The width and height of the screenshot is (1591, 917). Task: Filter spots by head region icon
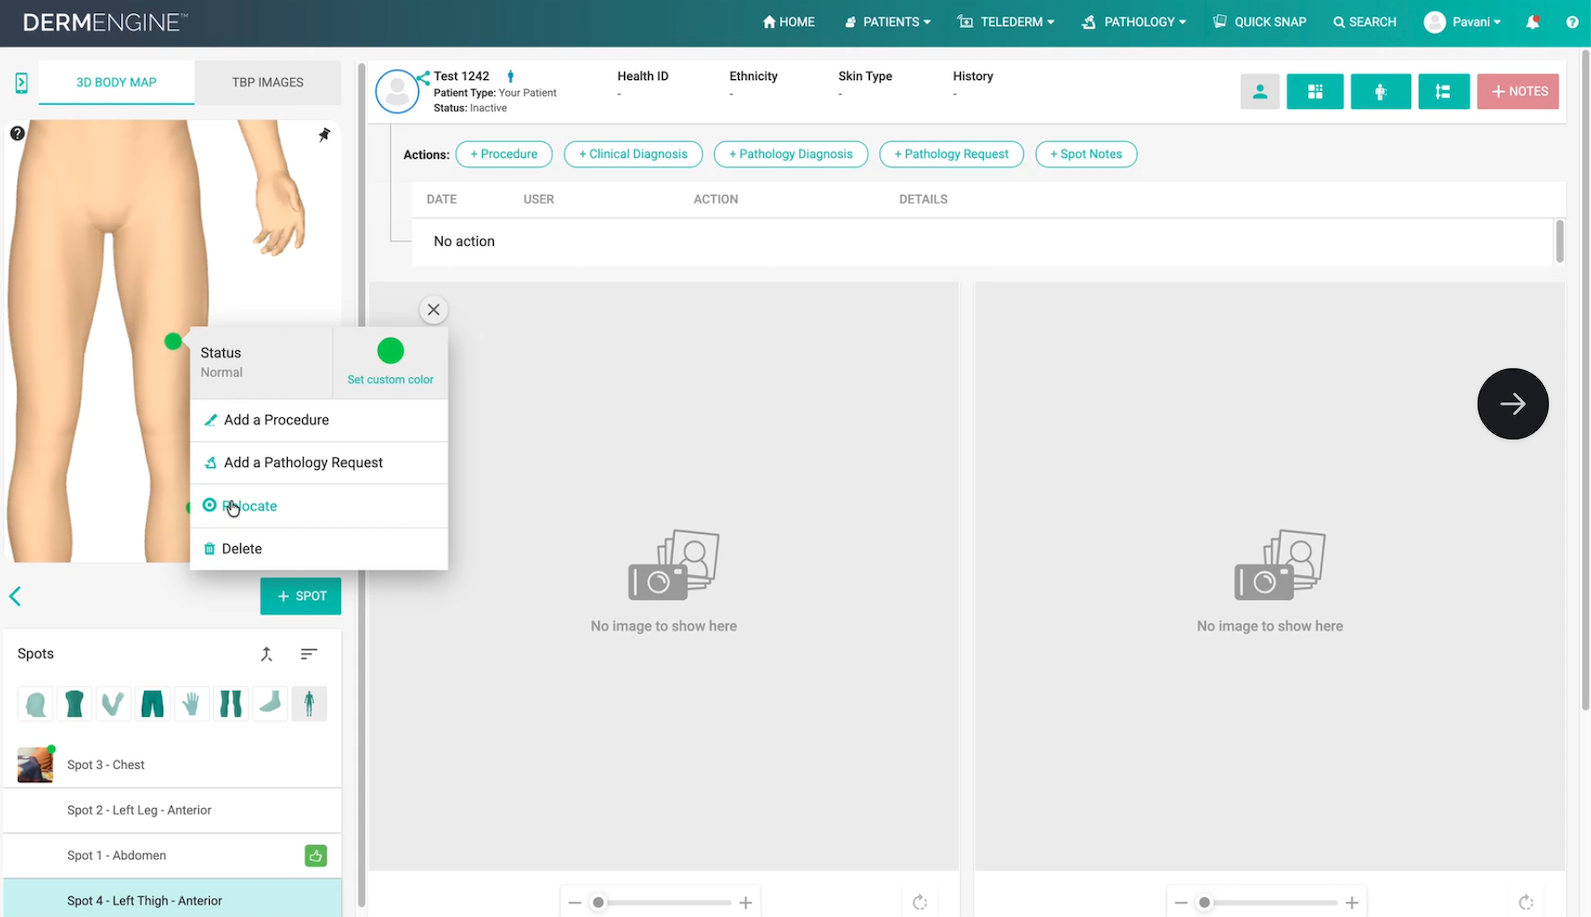tap(36, 704)
